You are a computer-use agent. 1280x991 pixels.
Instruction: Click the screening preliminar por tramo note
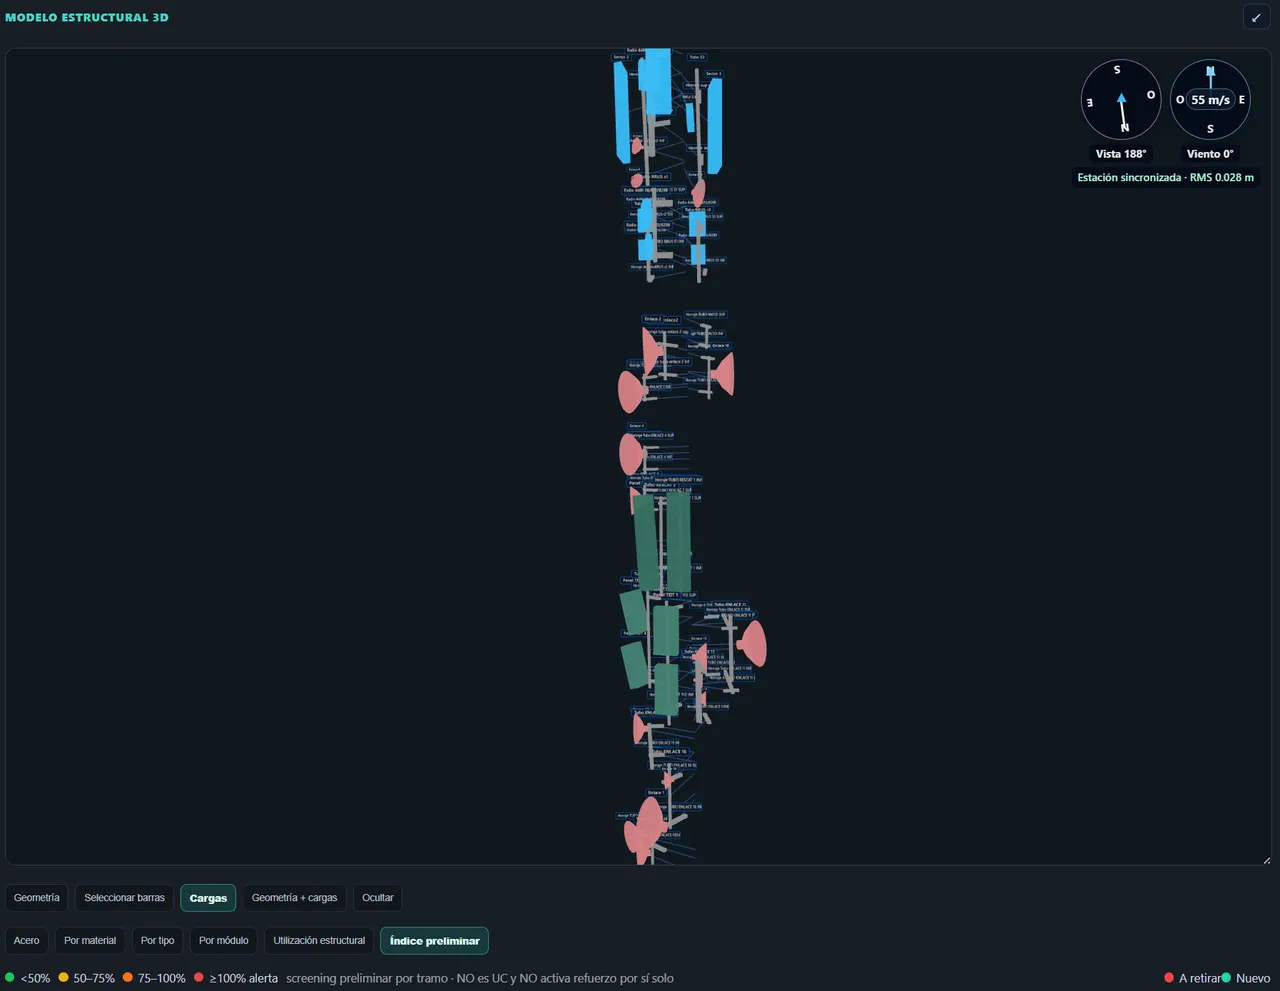click(480, 978)
